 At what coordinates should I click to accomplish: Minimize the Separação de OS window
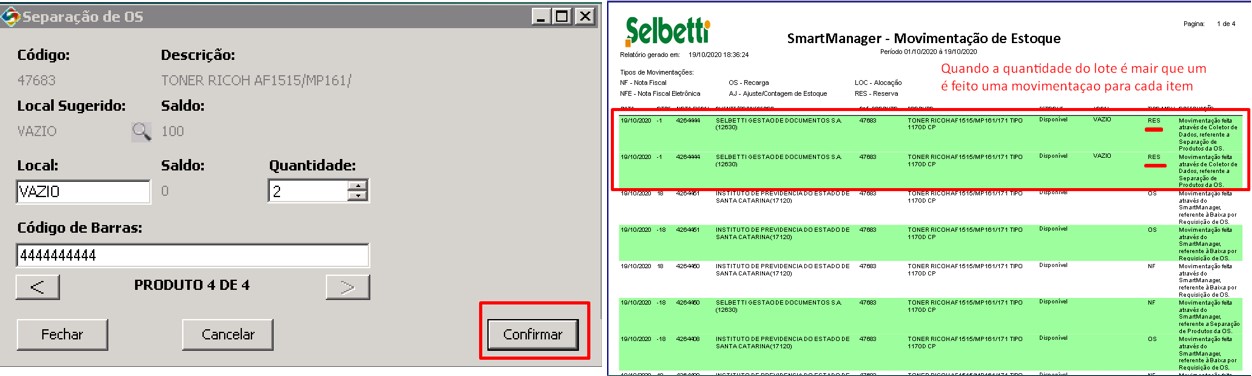[543, 17]
